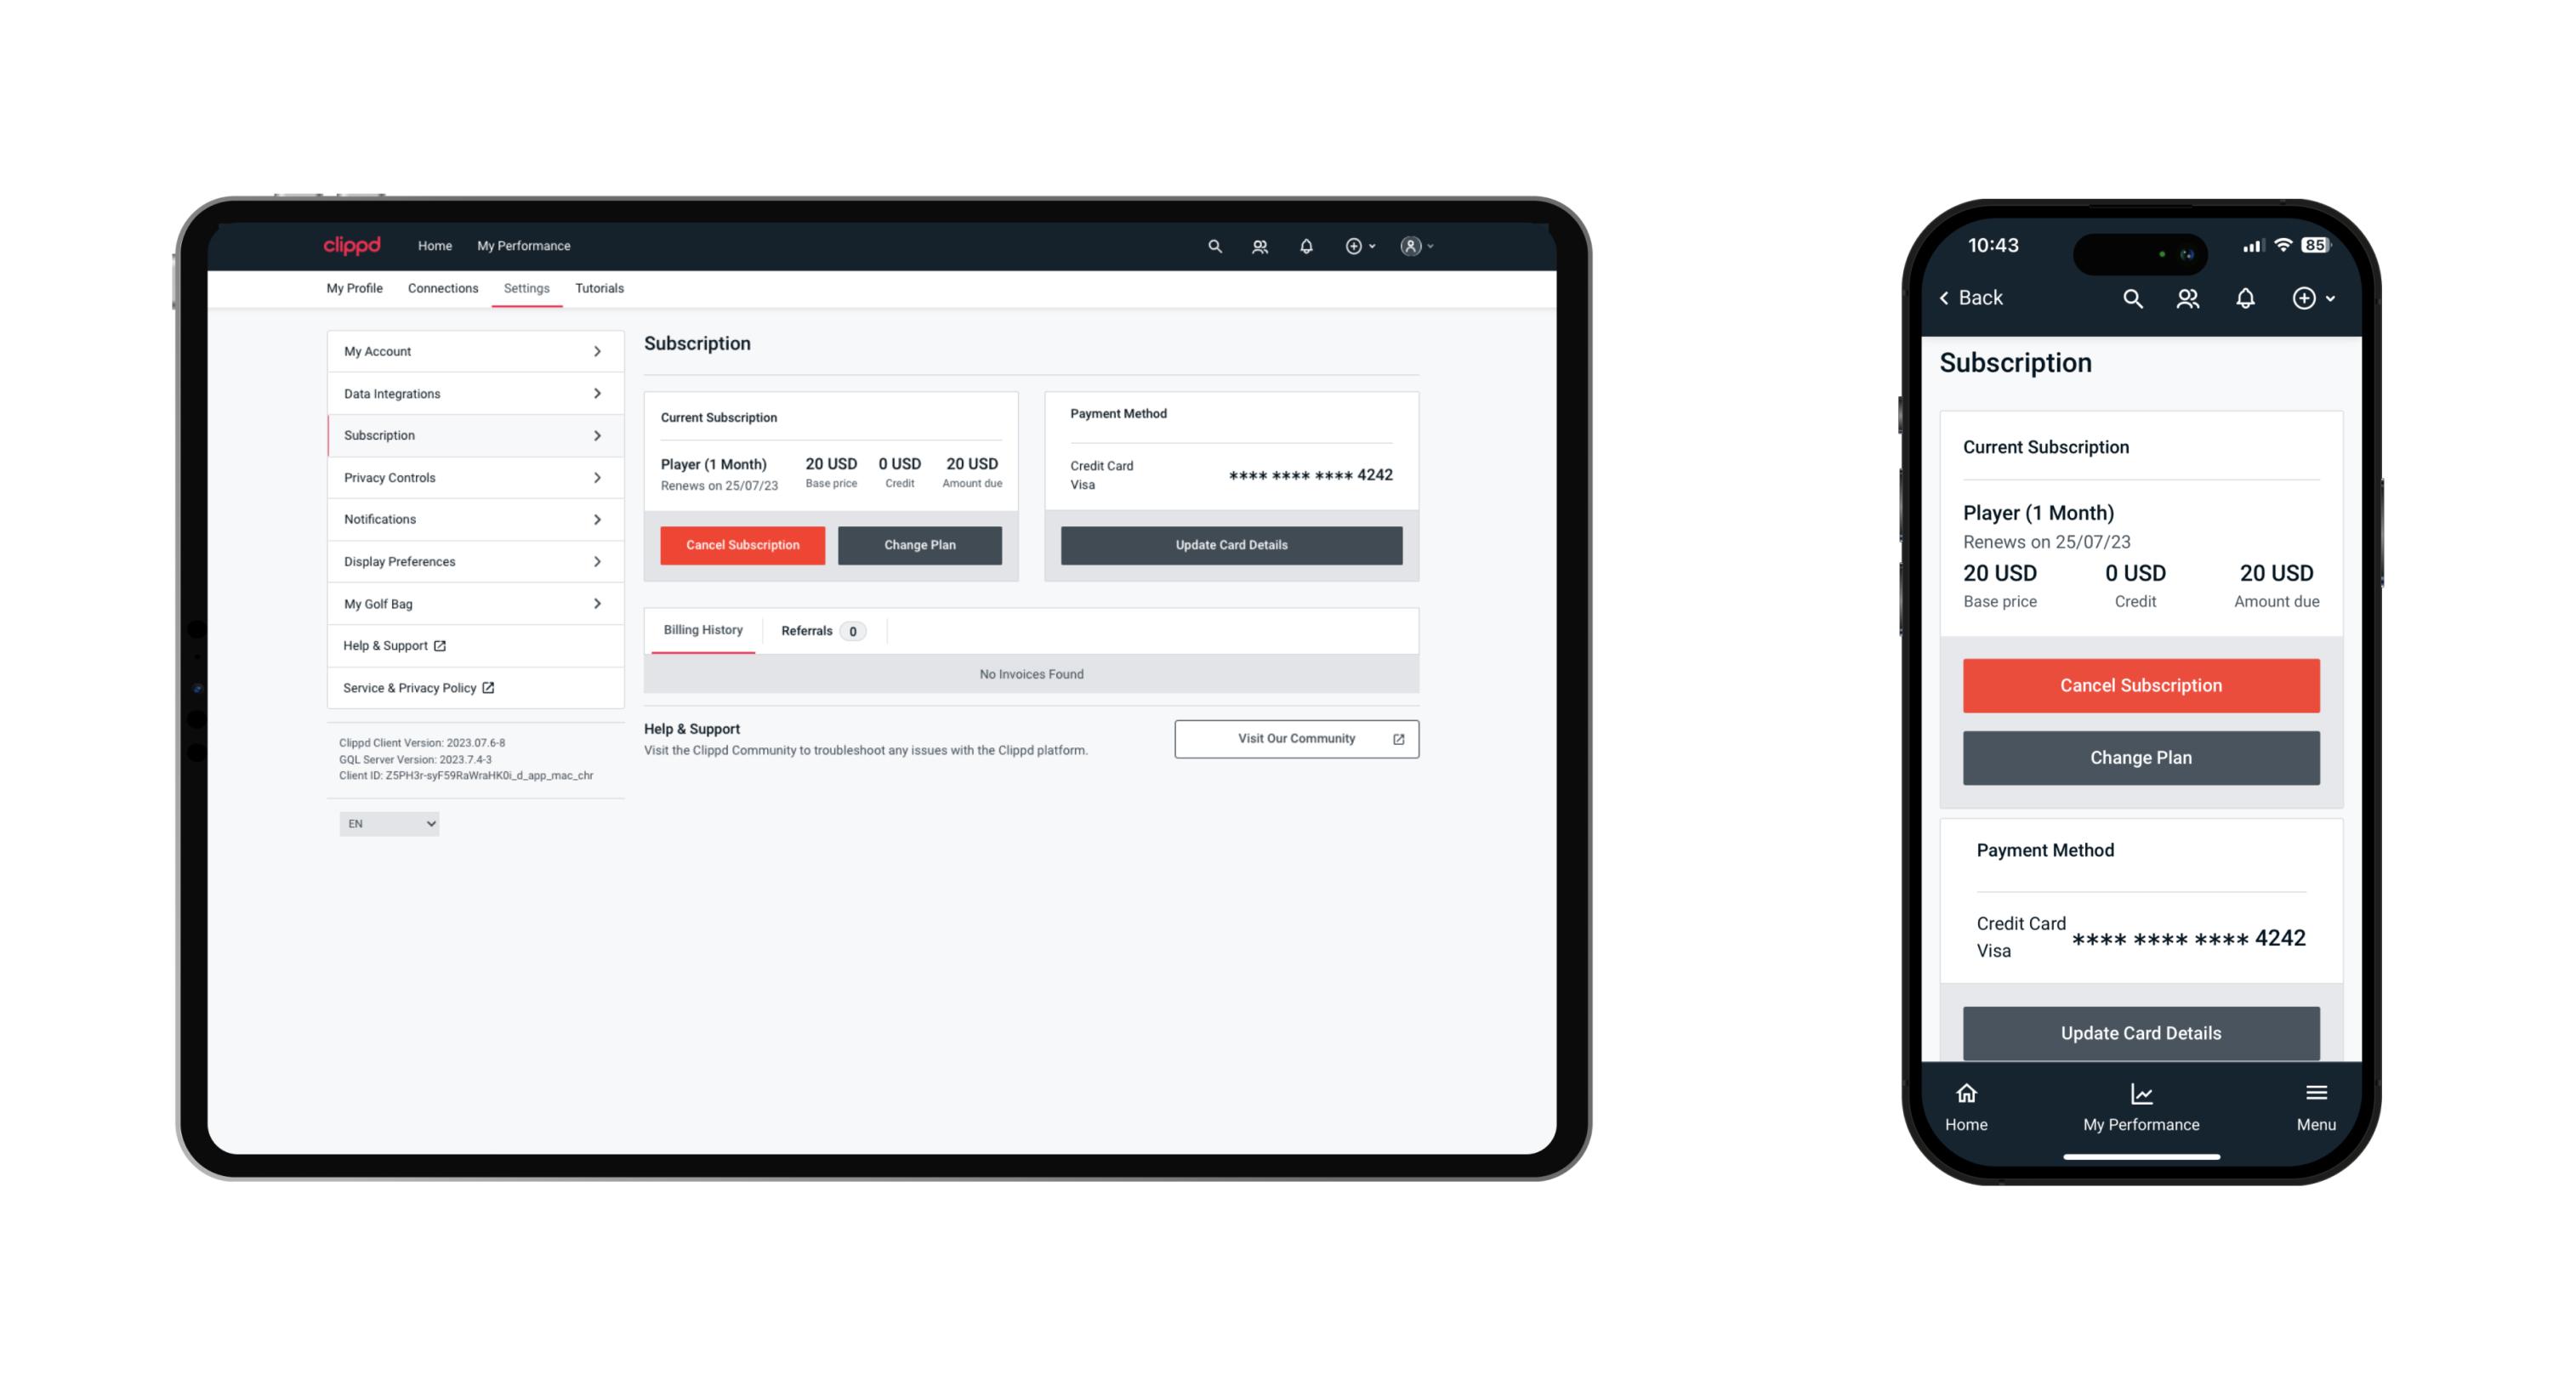The width and height of the screenshot is (2576, 1386).
Task: Click the notifications bell icon
Action: click(x=1306, y=246)
